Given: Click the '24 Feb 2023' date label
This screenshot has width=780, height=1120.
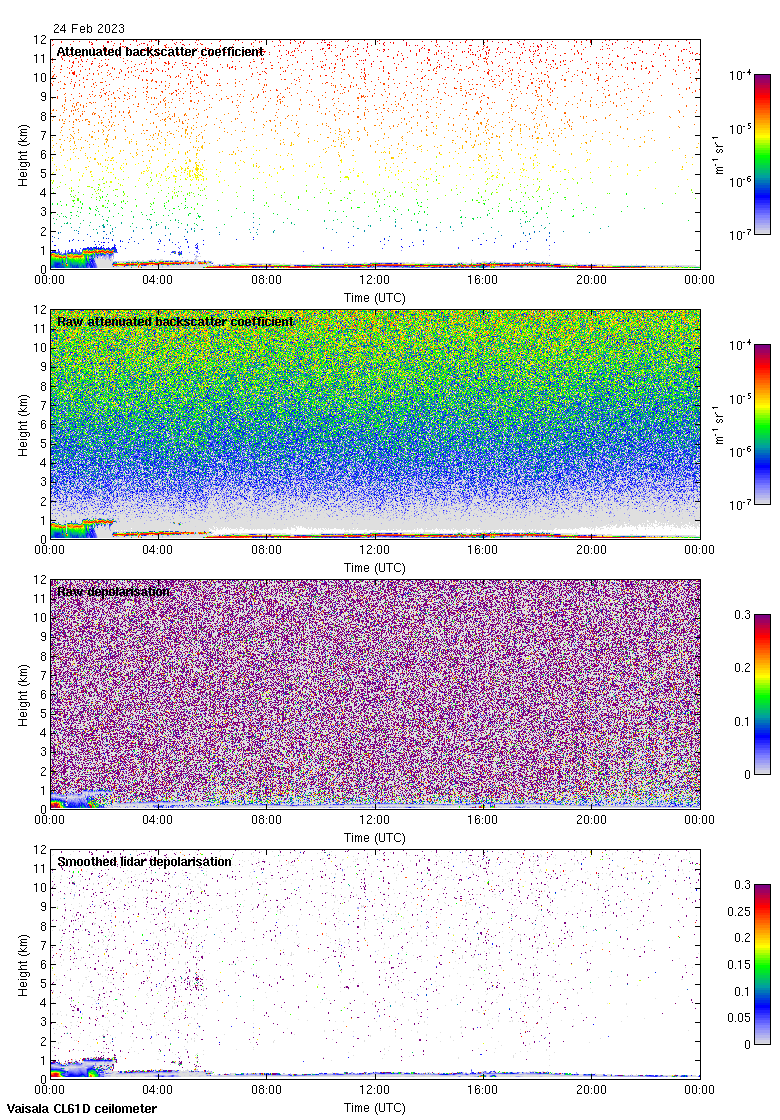Looking at the screenshot, I should tap(89, 29).
